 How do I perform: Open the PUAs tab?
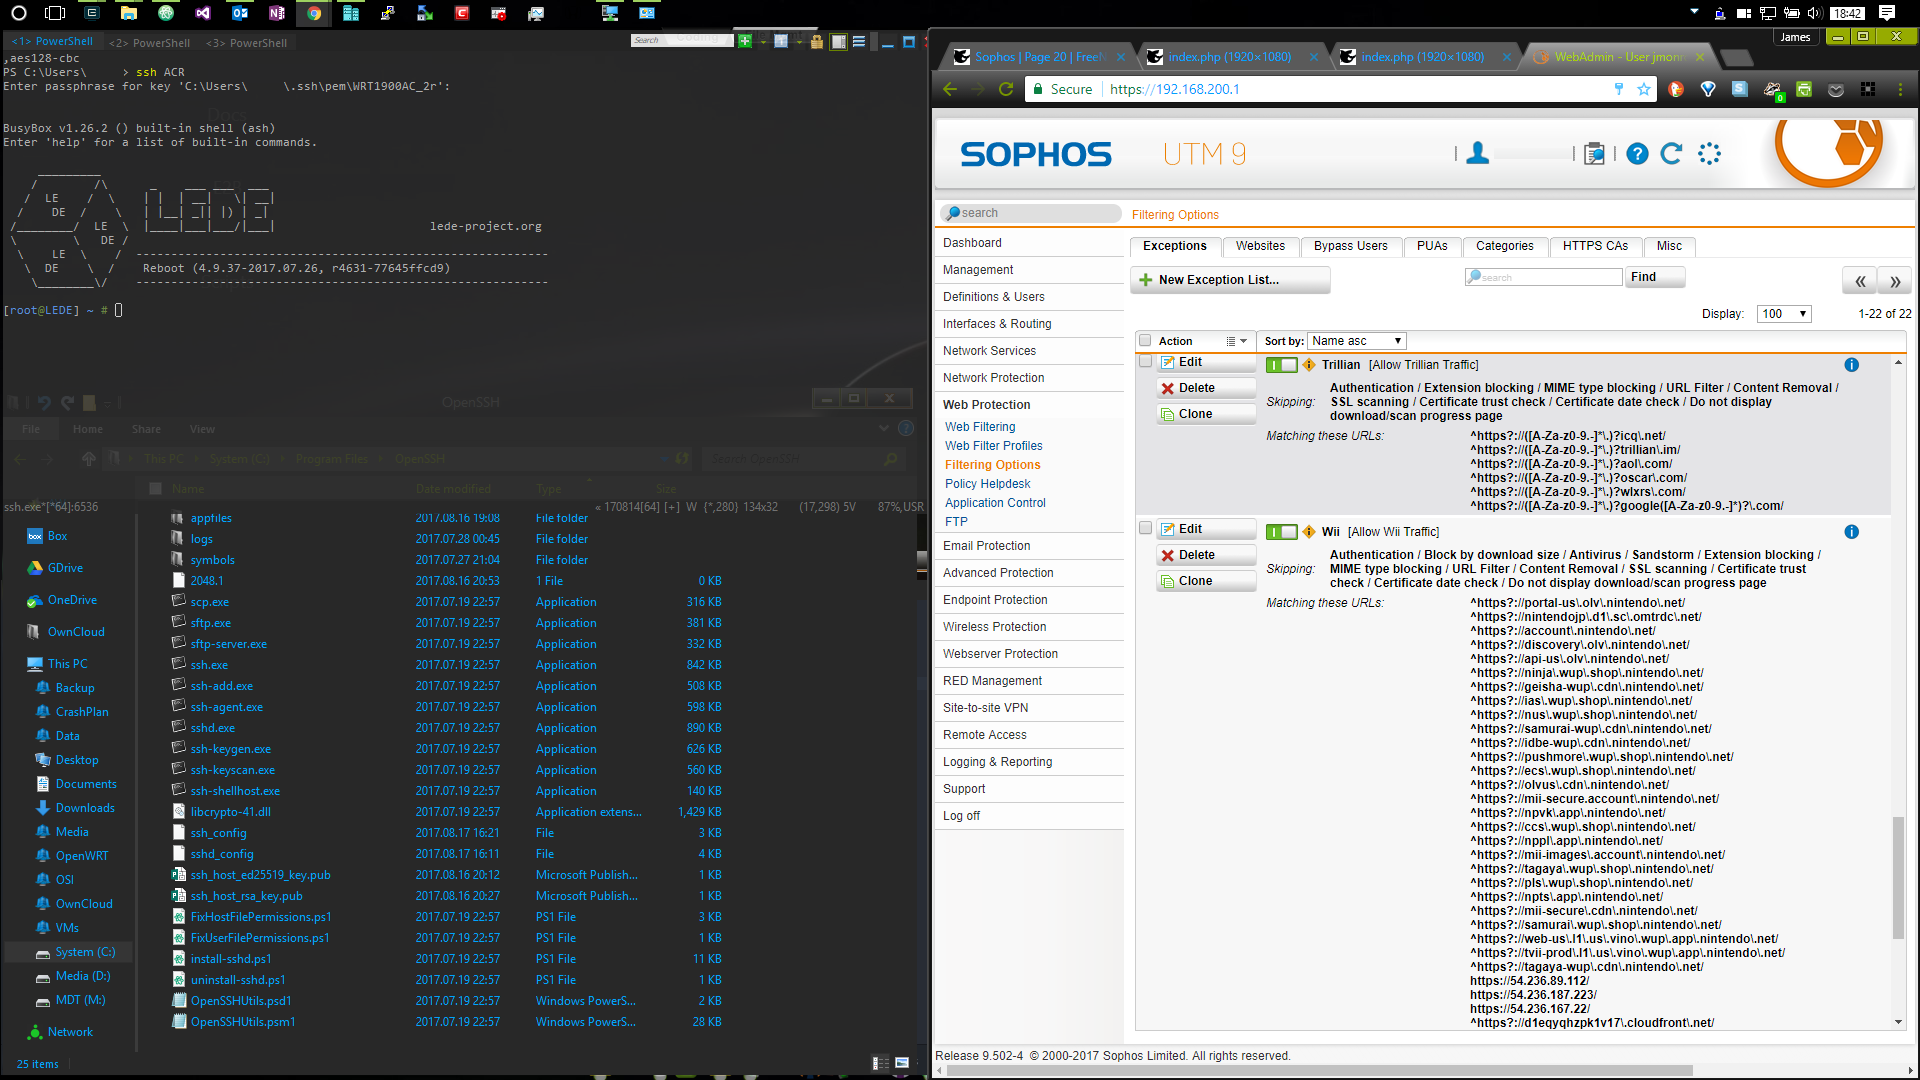click(1431, 246)
